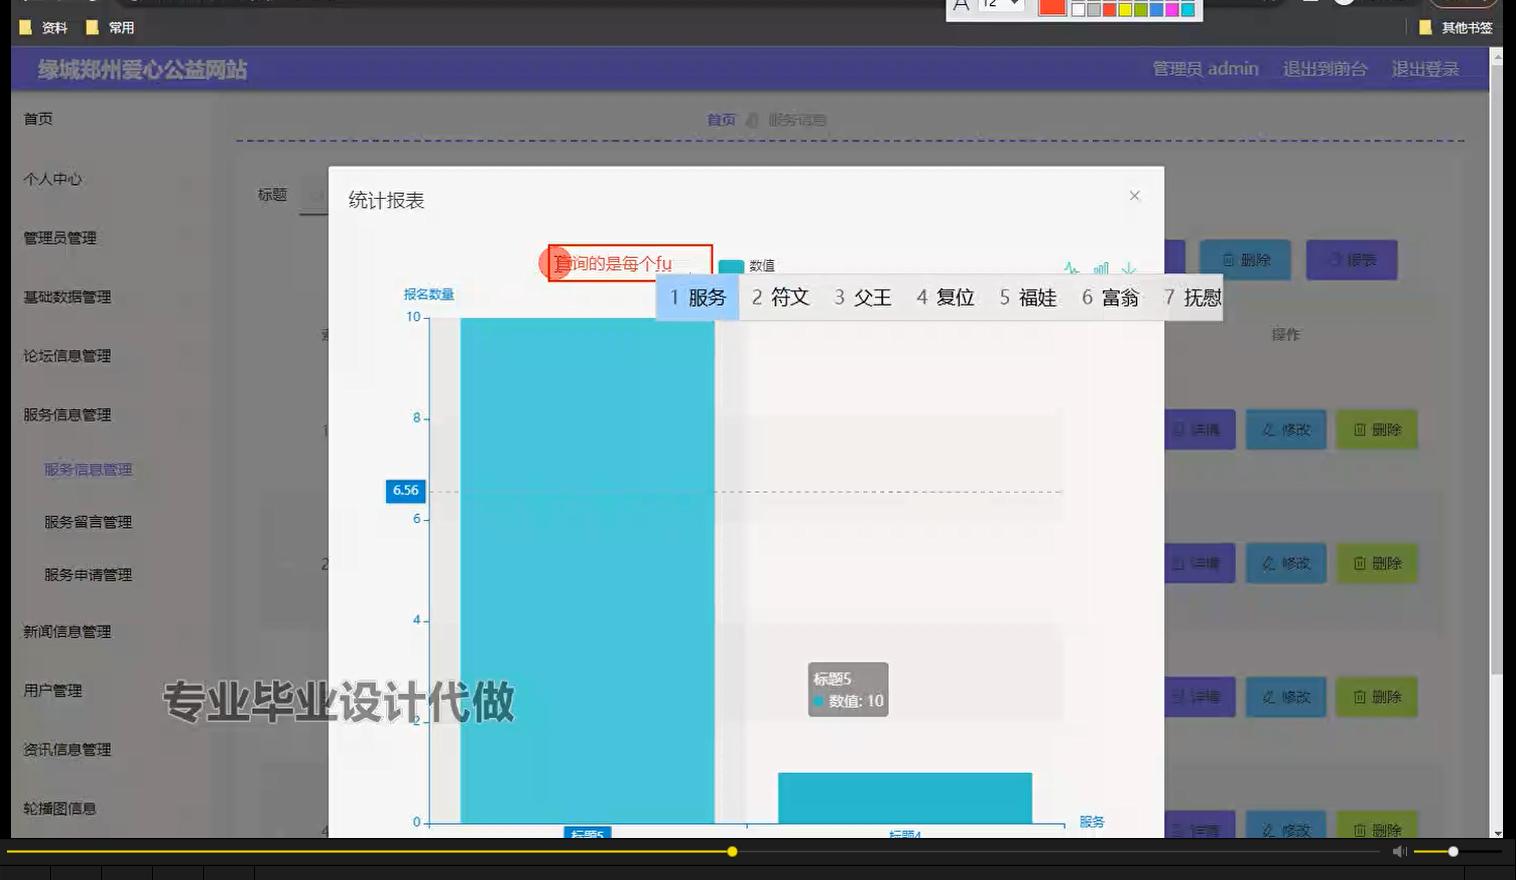The width and height of the screenshot is (1516, 880).
Task: Choose IME candidate 2 符文
Action: point(780,298)
